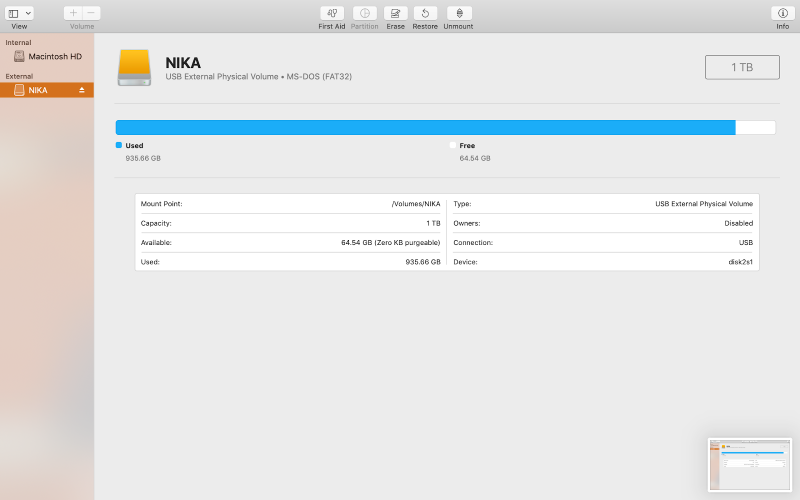Click the large yellow external drive icon
800x500 pixels.
(134, 67)
